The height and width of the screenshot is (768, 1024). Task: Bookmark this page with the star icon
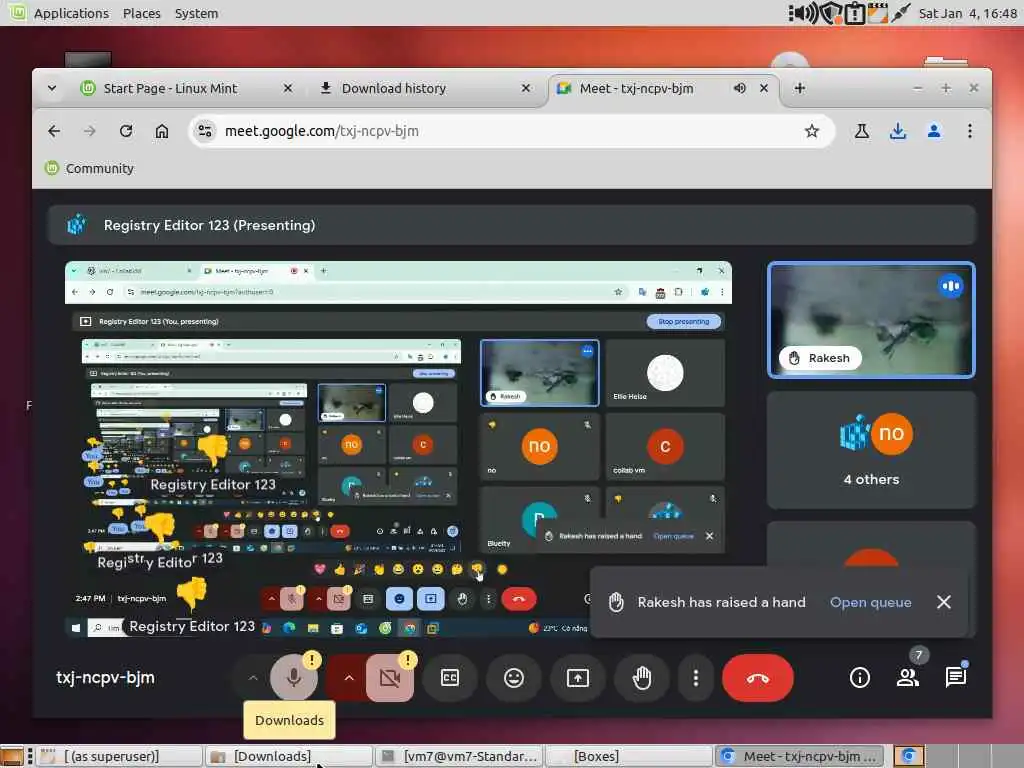pos(812,131)
